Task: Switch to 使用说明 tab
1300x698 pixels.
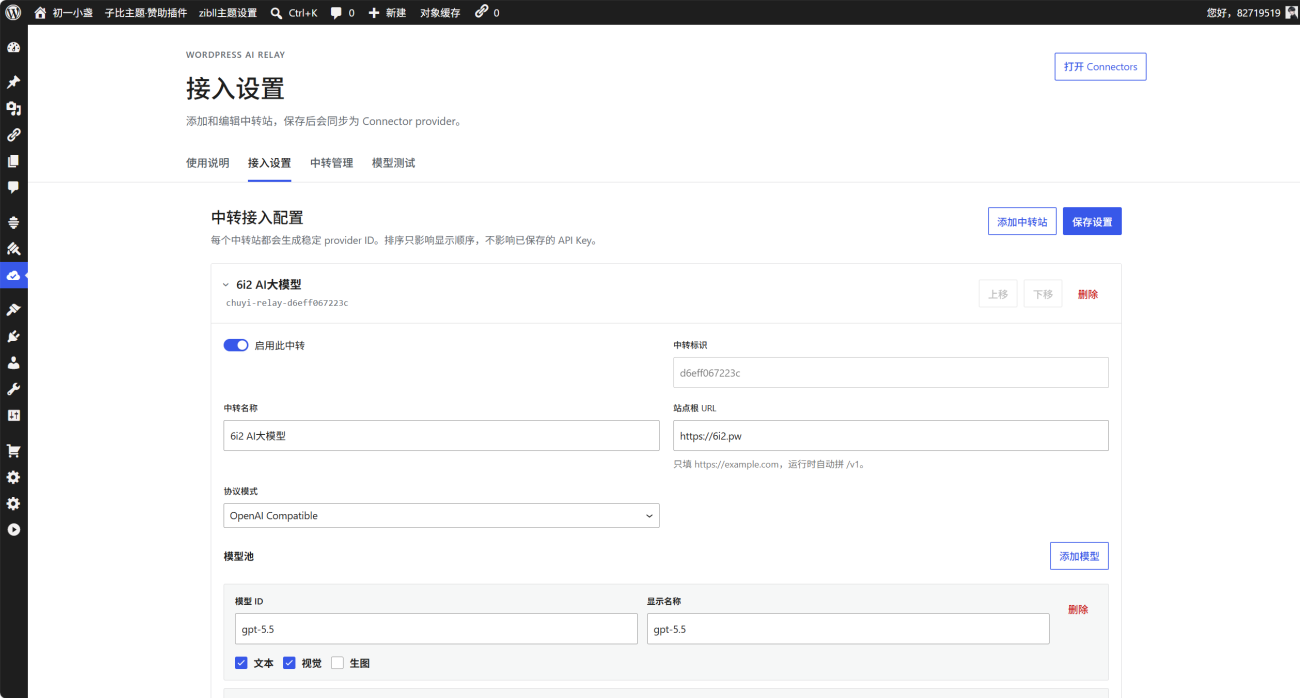Action: 208,163
